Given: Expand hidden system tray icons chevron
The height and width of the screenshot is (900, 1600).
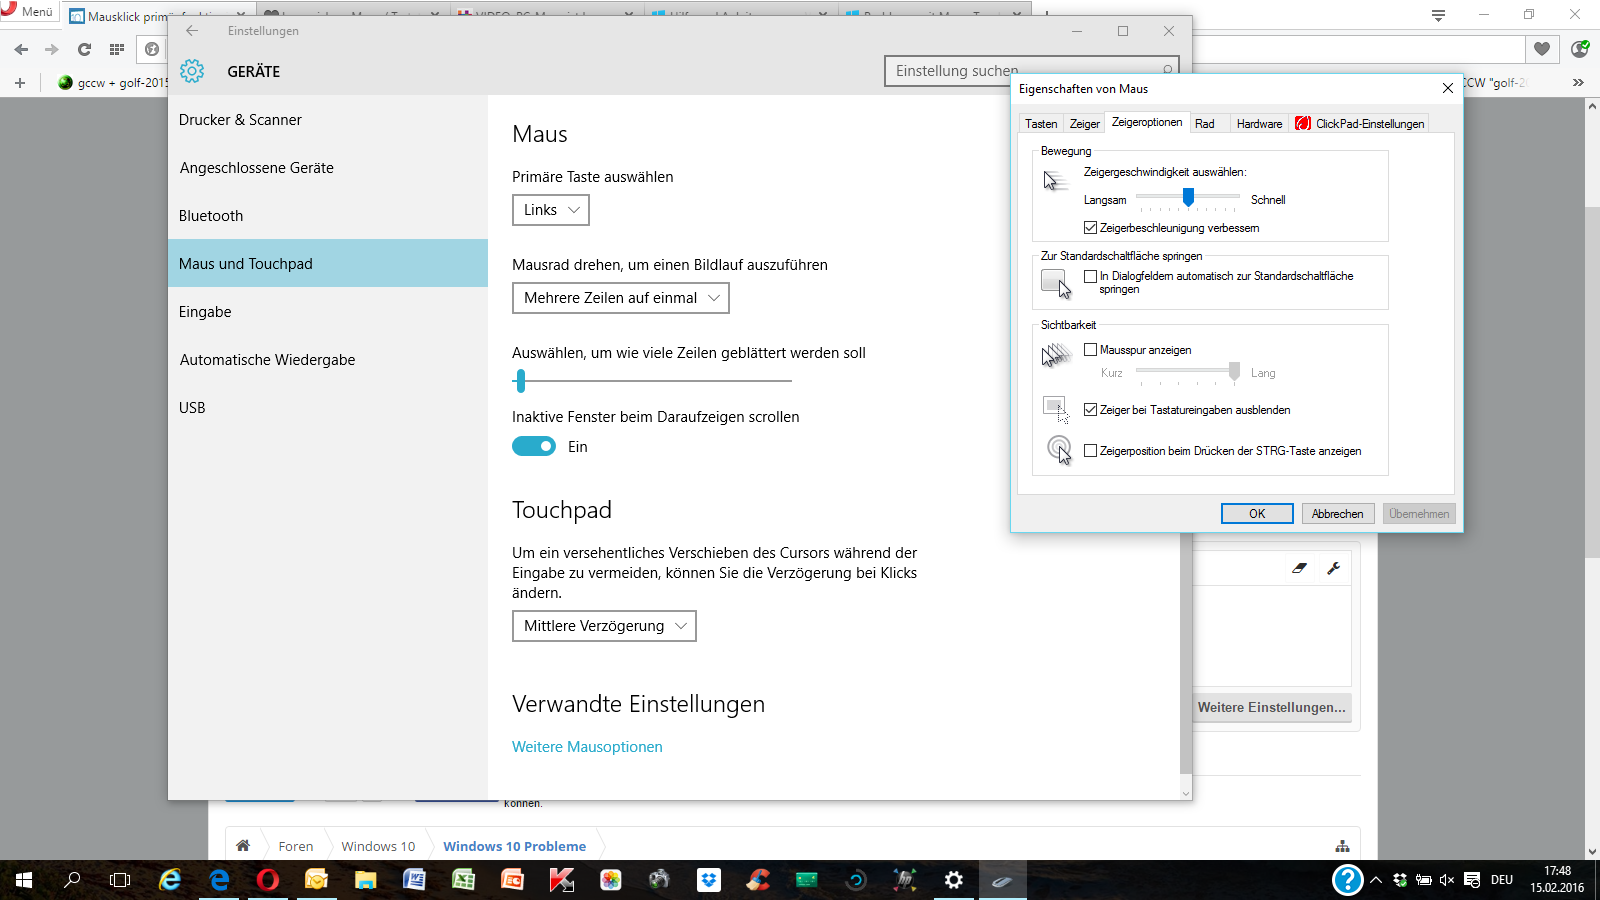Looking at the screenshot, I should tap(1376, 880).
